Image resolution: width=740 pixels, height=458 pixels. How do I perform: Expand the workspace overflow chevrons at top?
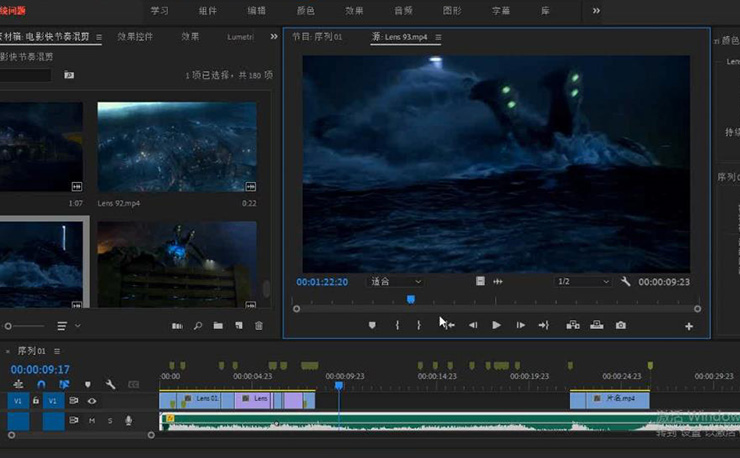[596, 10]
